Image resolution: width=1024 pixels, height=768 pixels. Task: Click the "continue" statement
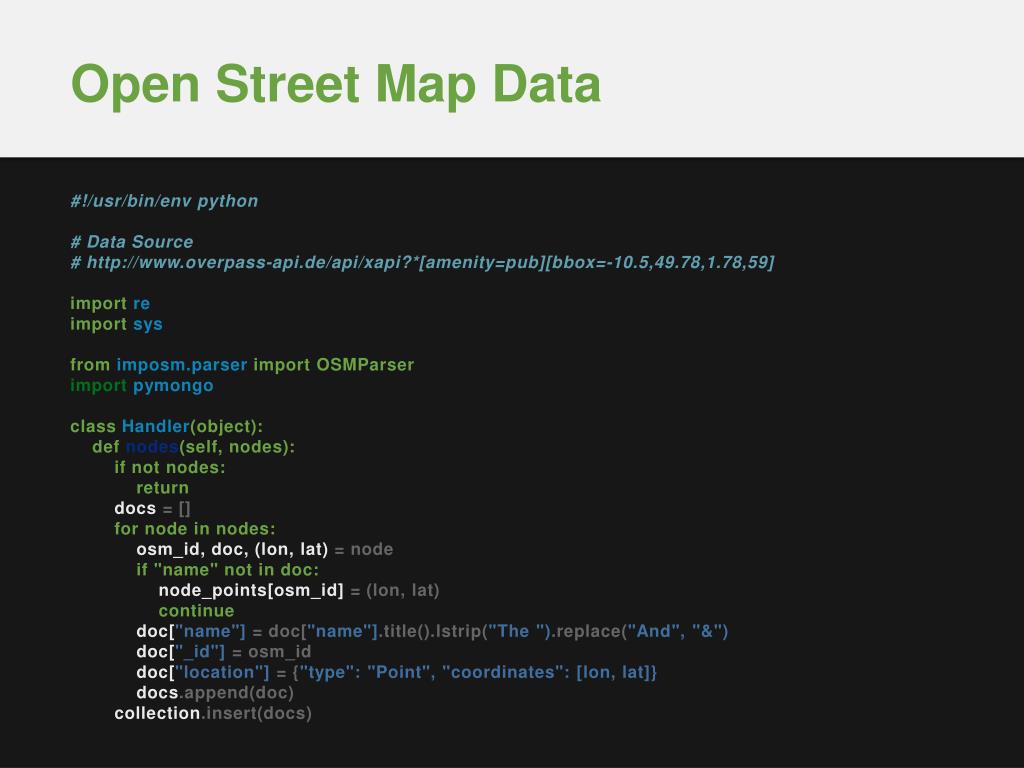pyautogui.click(x=196, y=611)
